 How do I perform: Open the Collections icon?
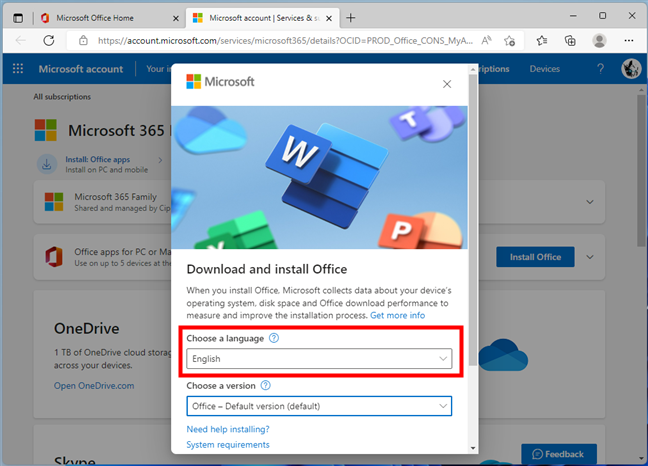570,40
